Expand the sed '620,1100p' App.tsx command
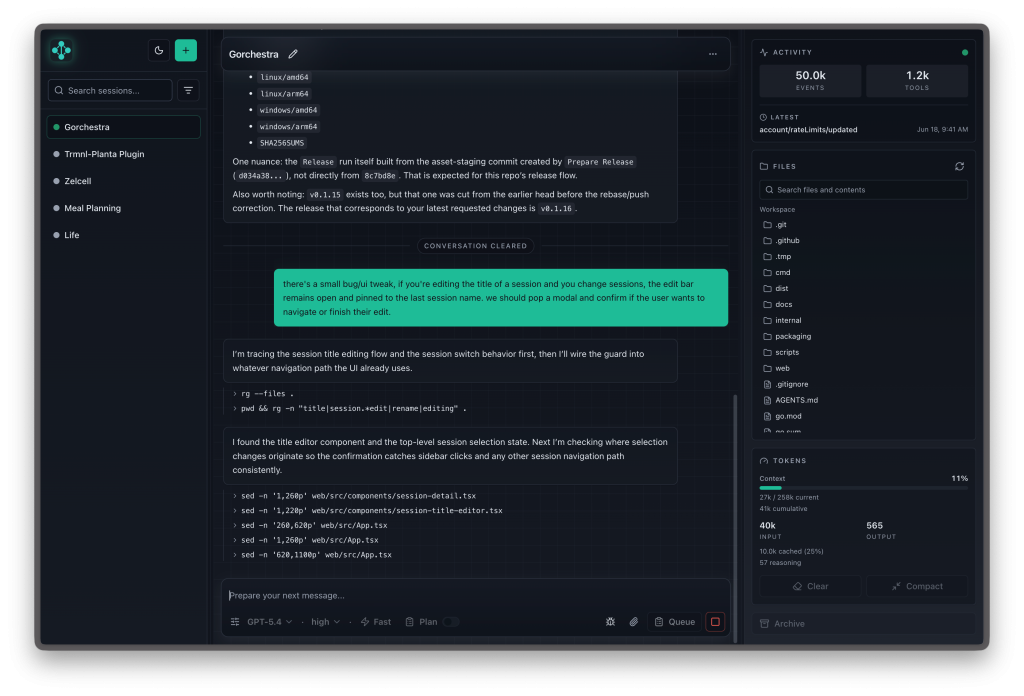1024x696 pixels. coord(312,555)
